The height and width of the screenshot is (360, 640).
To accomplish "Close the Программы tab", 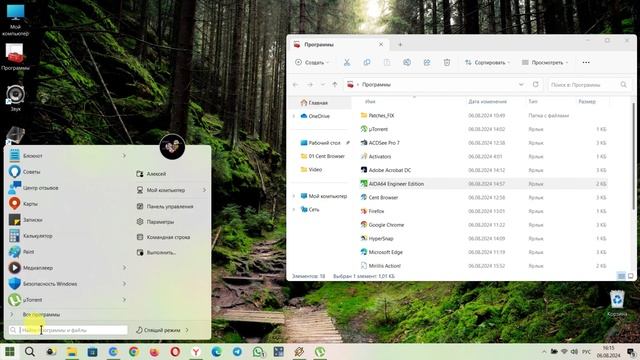I will (x=381, y=44).
